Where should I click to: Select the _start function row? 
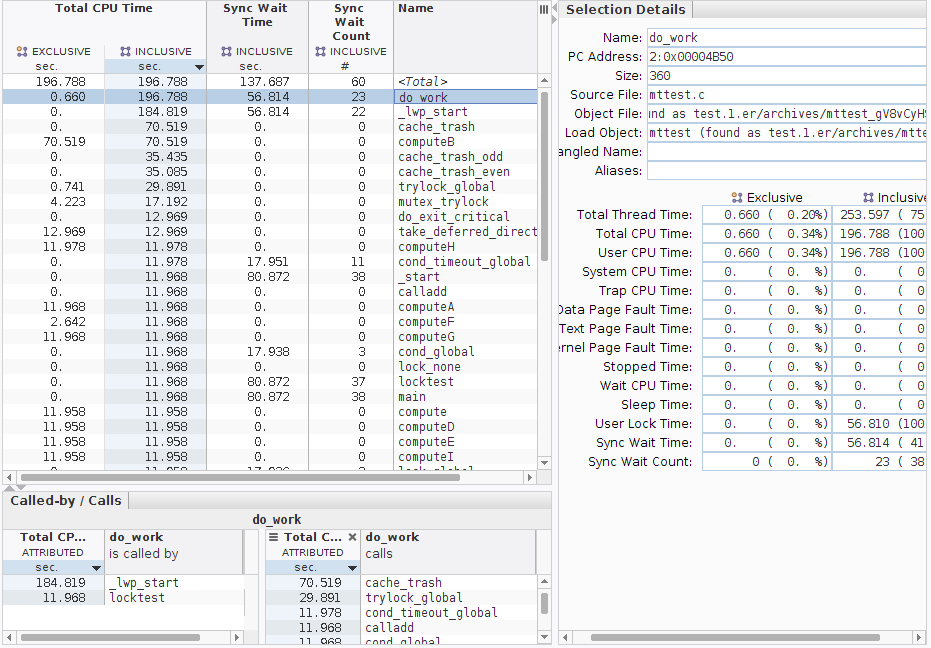click(x=270, y=277)
